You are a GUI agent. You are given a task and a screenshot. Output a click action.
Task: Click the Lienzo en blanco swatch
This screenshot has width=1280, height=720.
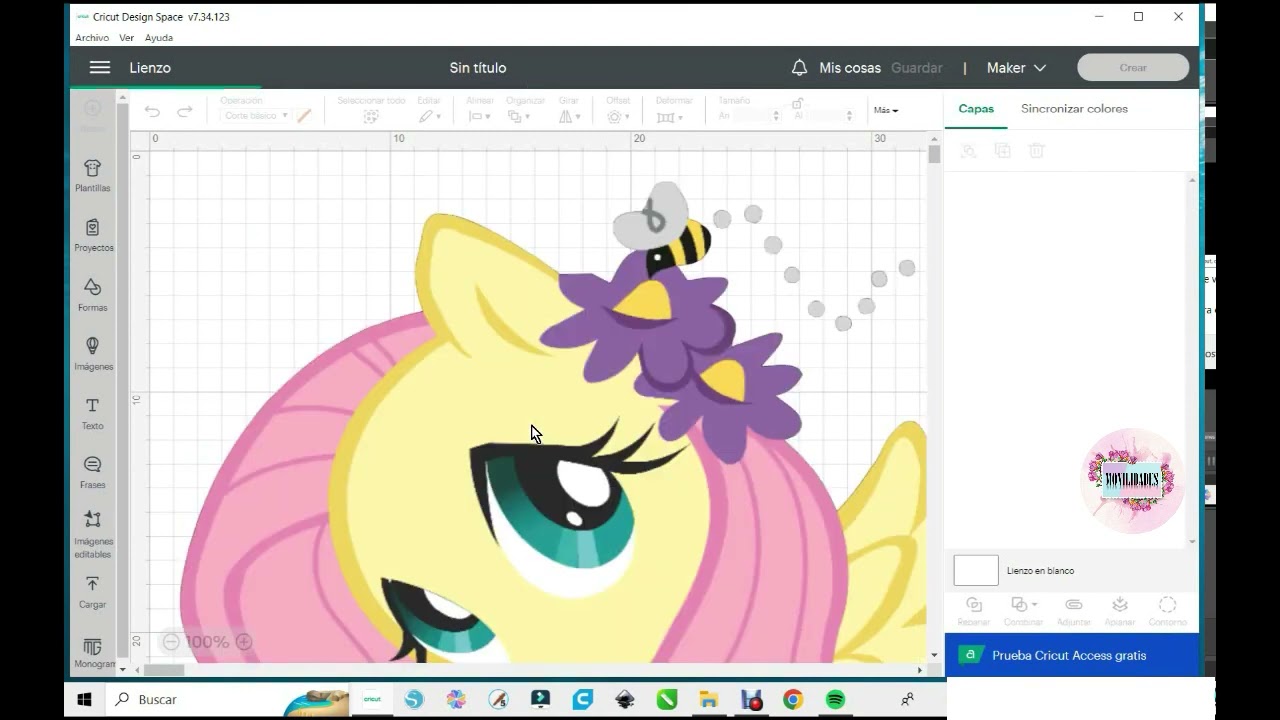click(x=976, y=570)
